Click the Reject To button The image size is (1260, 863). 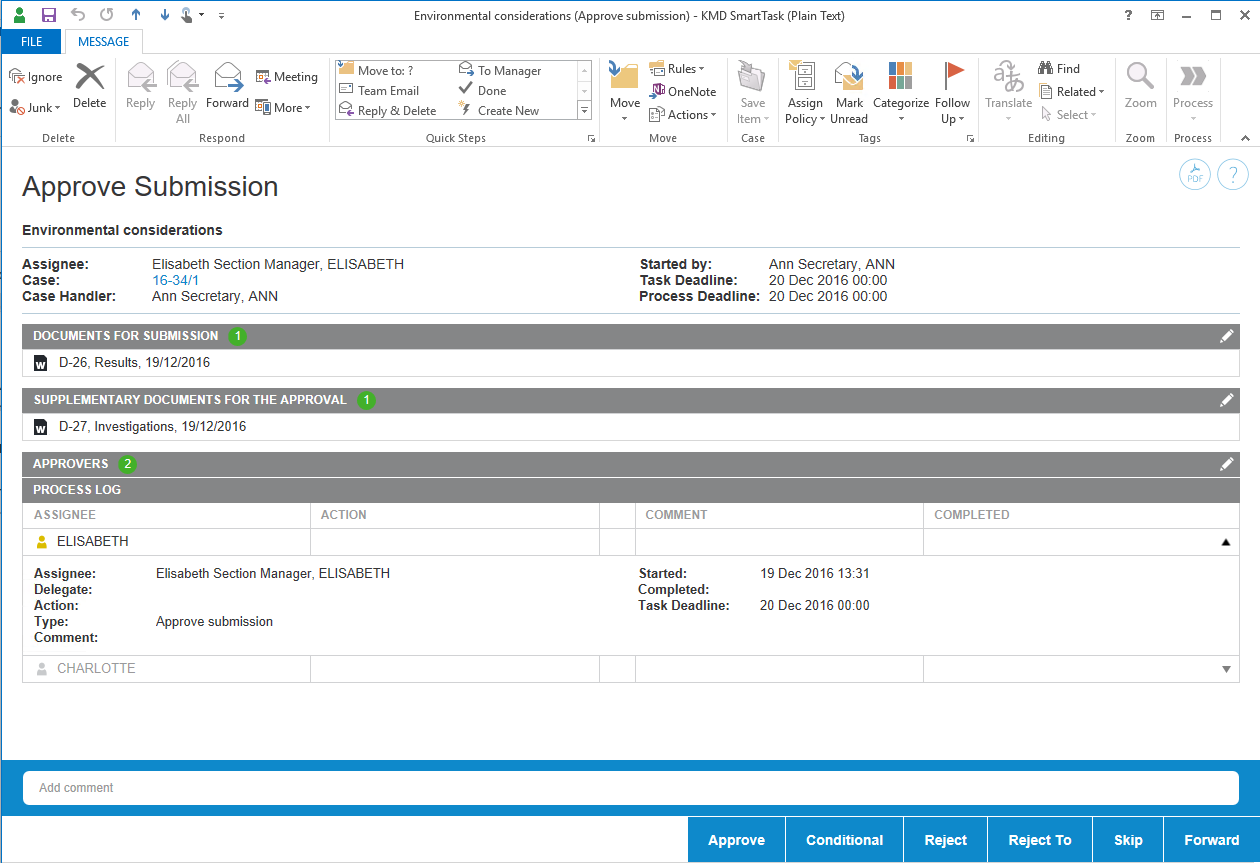[1039, 840]
